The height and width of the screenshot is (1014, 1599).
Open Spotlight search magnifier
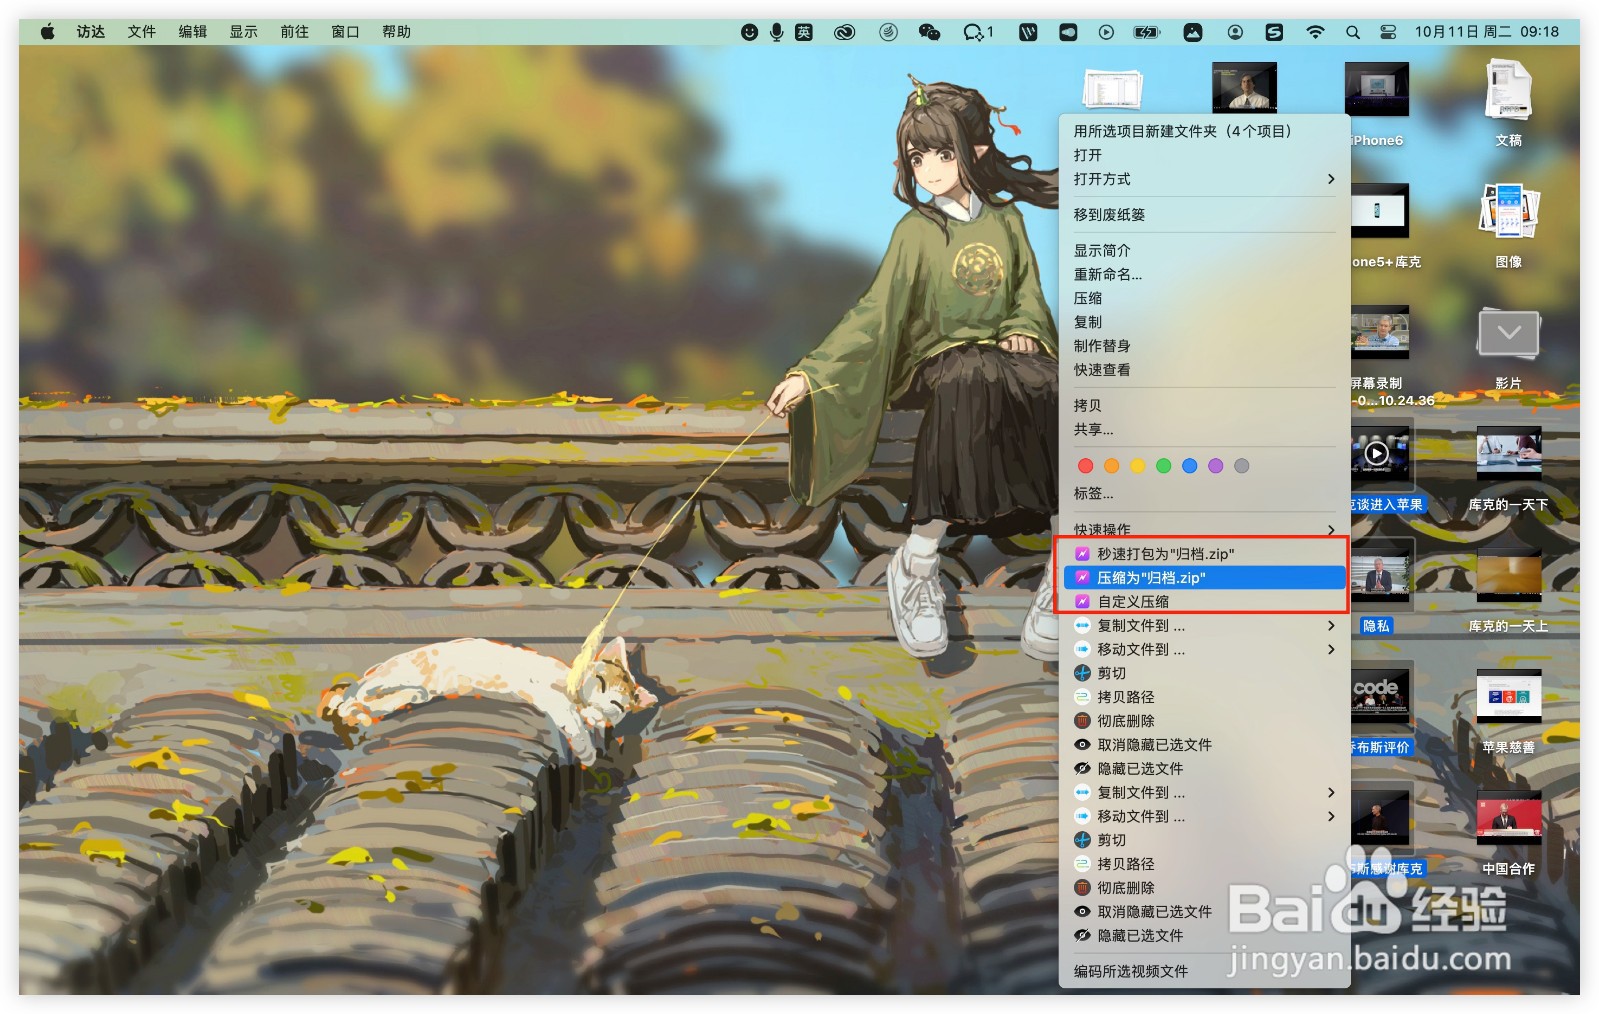click(1352, 32)
